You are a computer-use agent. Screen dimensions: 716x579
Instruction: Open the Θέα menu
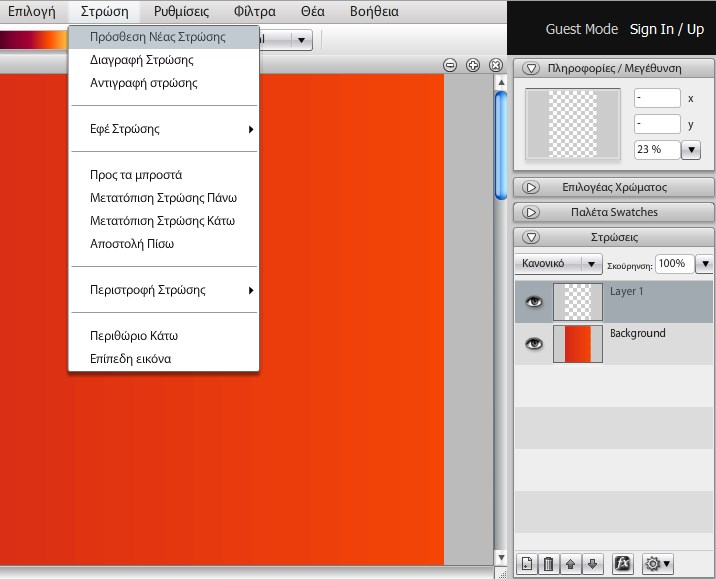[313, 11]
